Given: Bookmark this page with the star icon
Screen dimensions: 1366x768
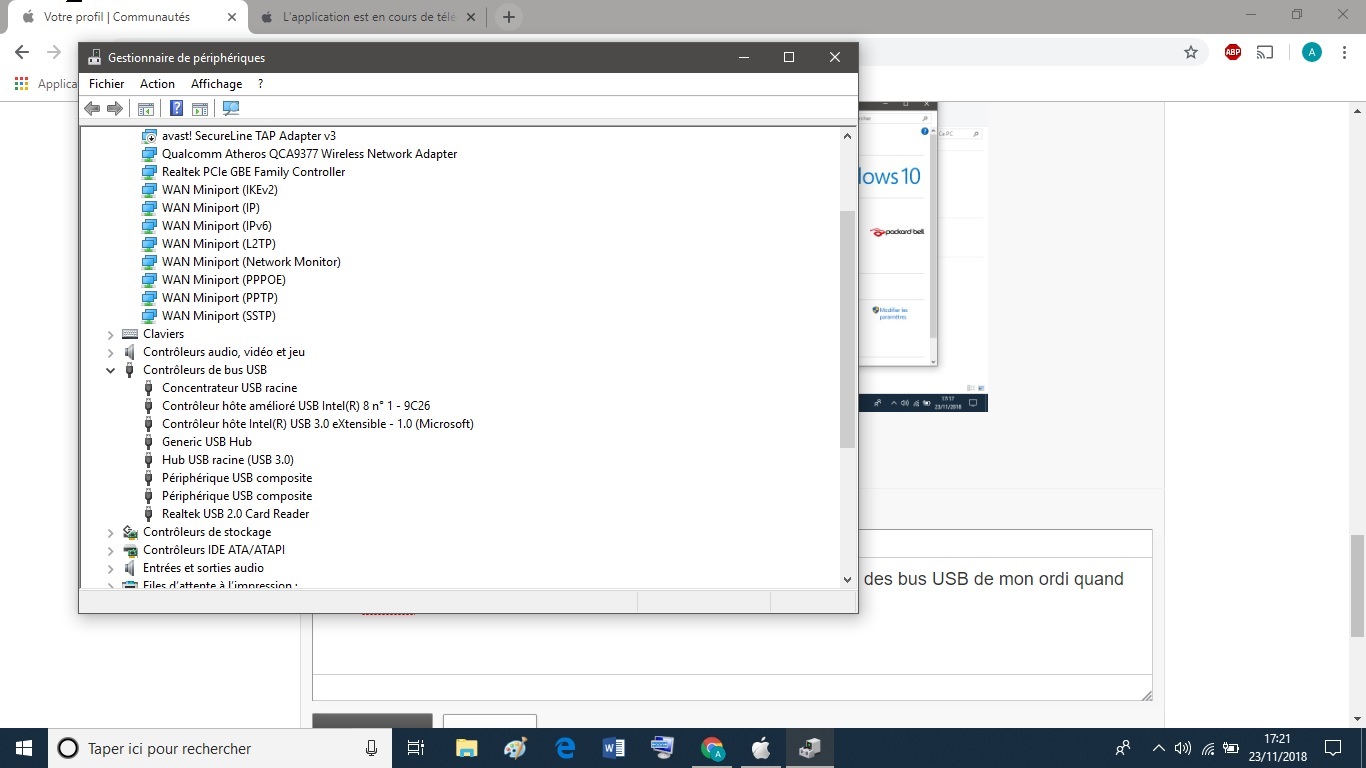Looking at the screenshot, I should tap(1191, 52).
